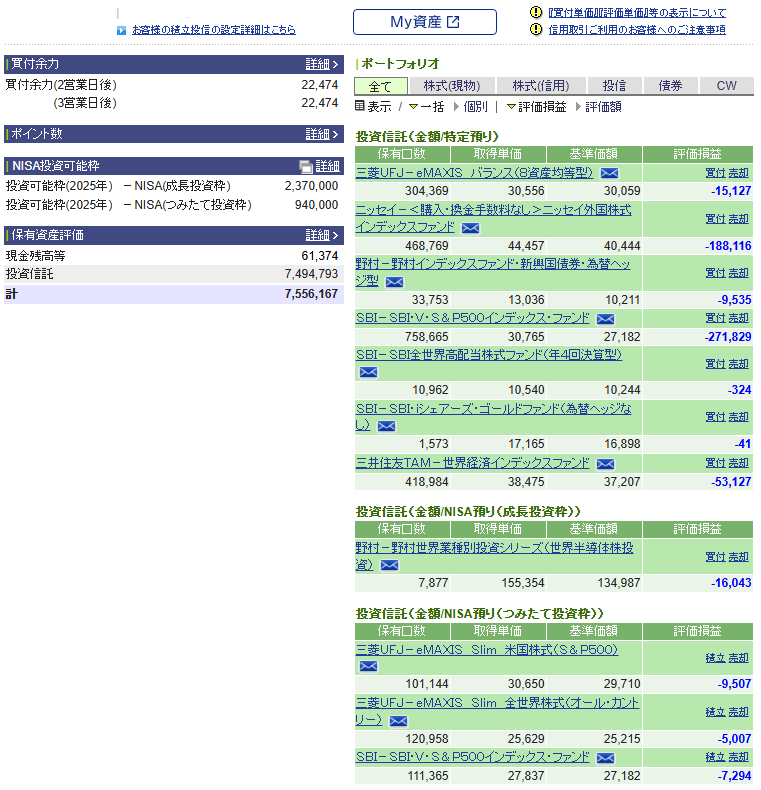Screen dimensions: 761x790
Task: Click warning icon beside 買付単価・評価単価等の表示について
Action: (536, 12)
